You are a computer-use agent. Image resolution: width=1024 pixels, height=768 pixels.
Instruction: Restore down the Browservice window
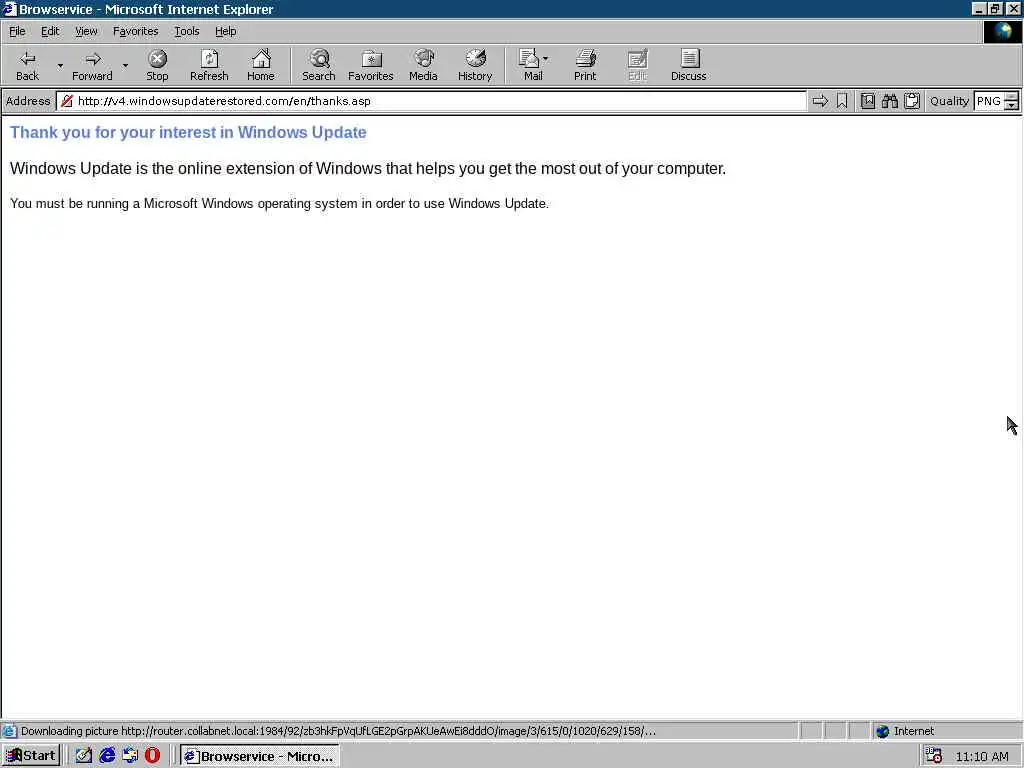tap(995, 8)
